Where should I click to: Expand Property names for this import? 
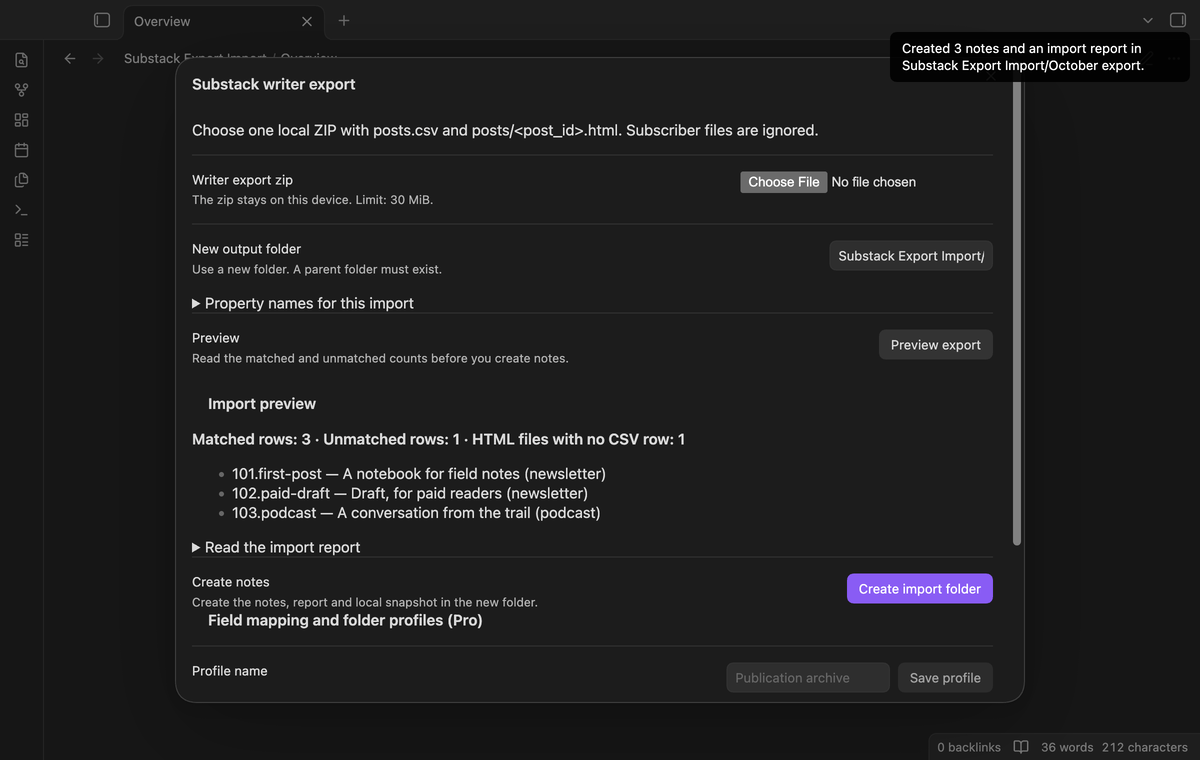[302, 303]
